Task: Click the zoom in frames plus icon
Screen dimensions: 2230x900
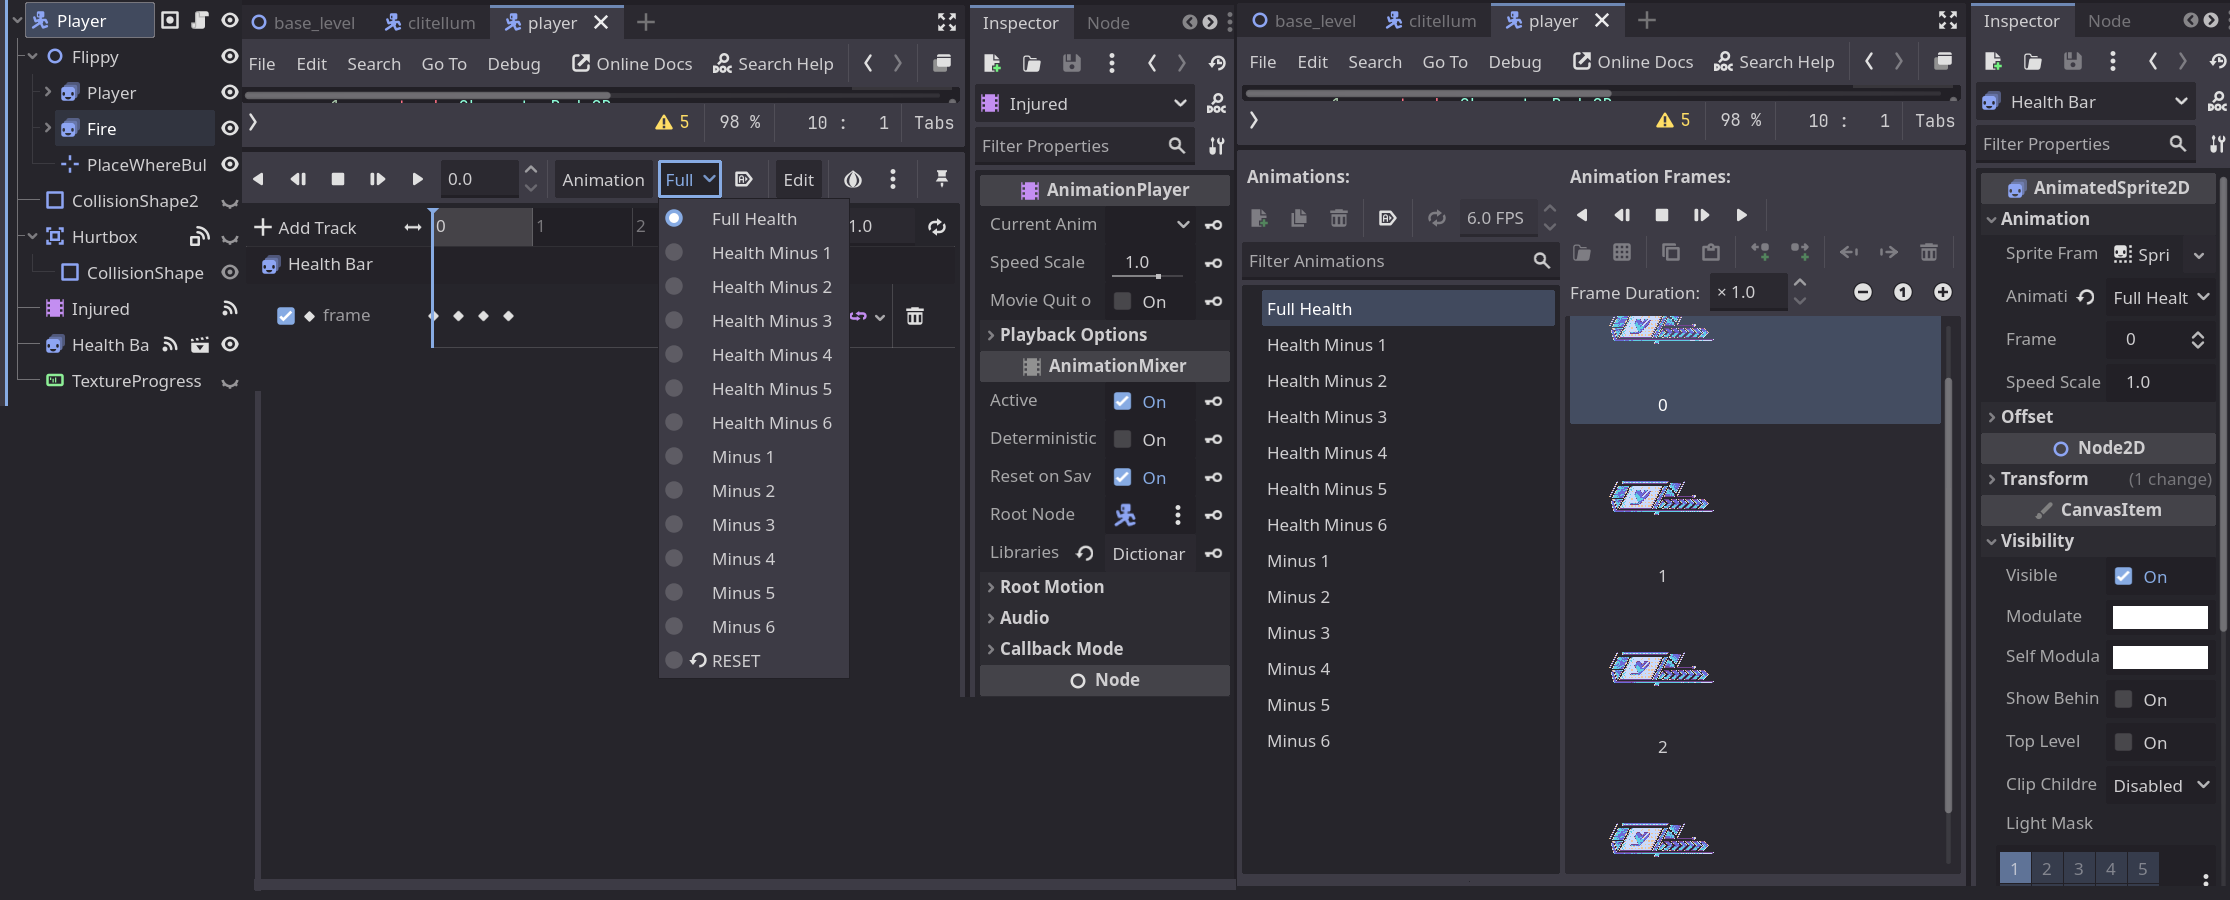Action: 1942,292
